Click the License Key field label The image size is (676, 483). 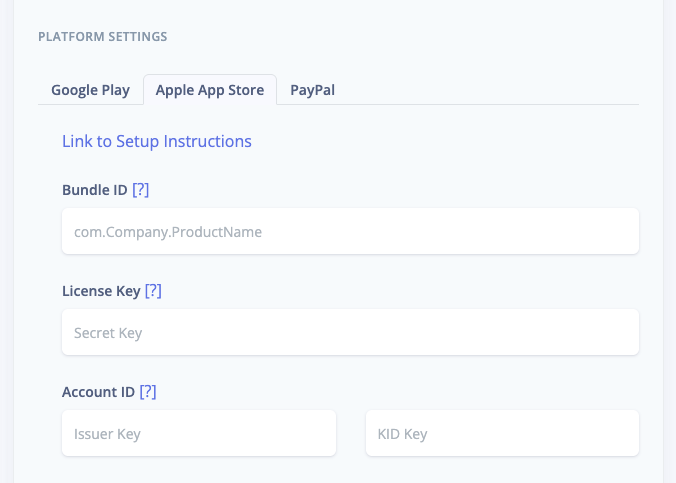[101, 290]
